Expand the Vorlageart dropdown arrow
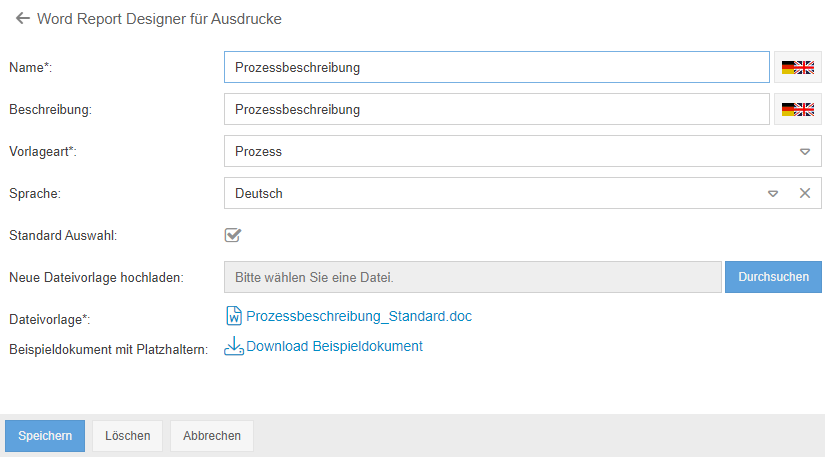This screenshot has height=457, width=825. [804, 152]
